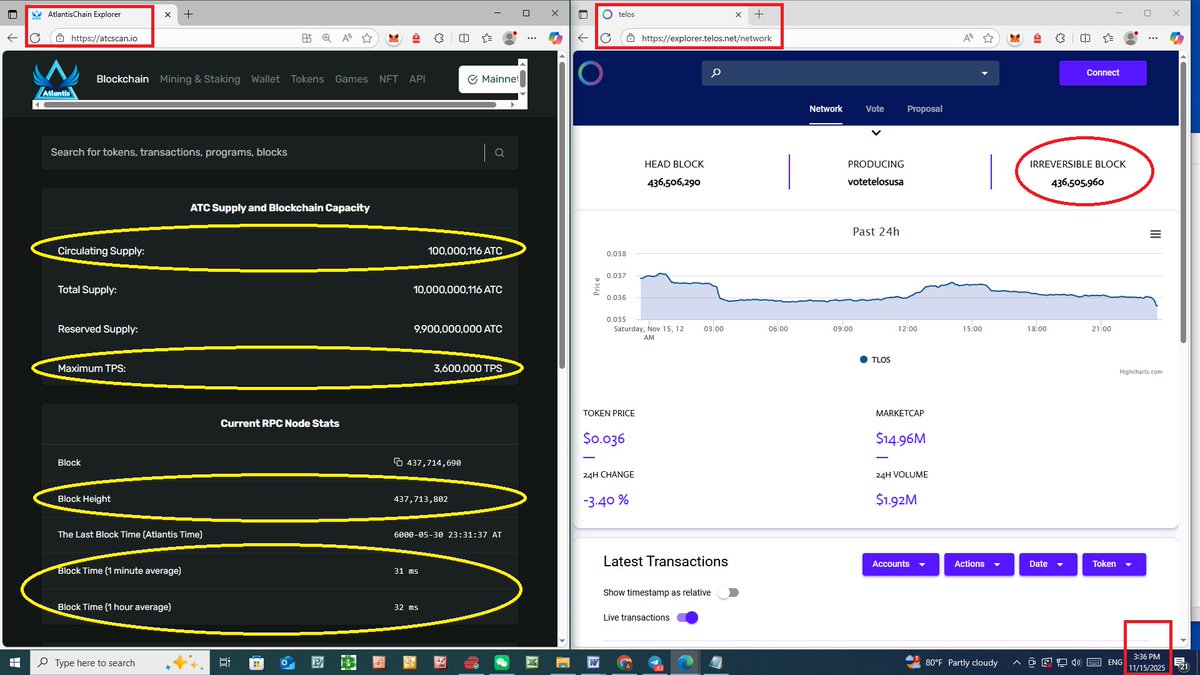Open the MetaMask extension in the telos window
This screenshot has height=675, width=1200.
(x=1015, y=38)
